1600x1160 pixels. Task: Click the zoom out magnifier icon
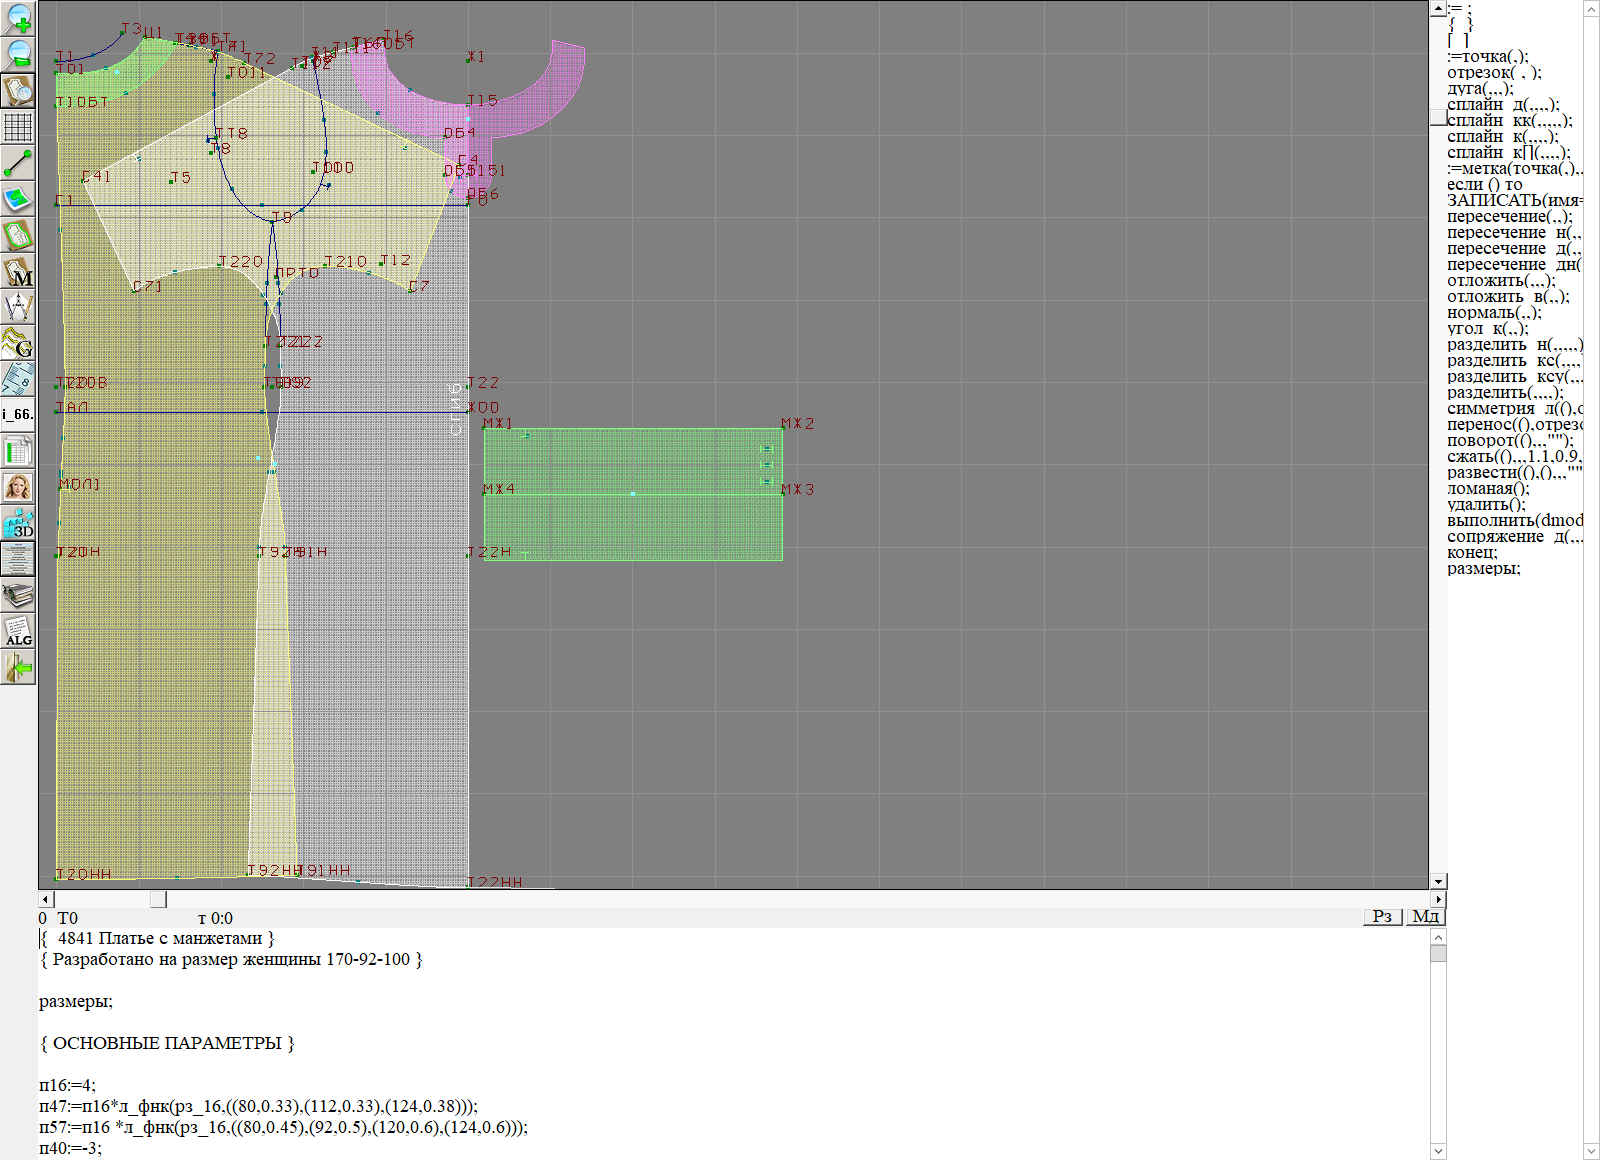coord(18,54)
